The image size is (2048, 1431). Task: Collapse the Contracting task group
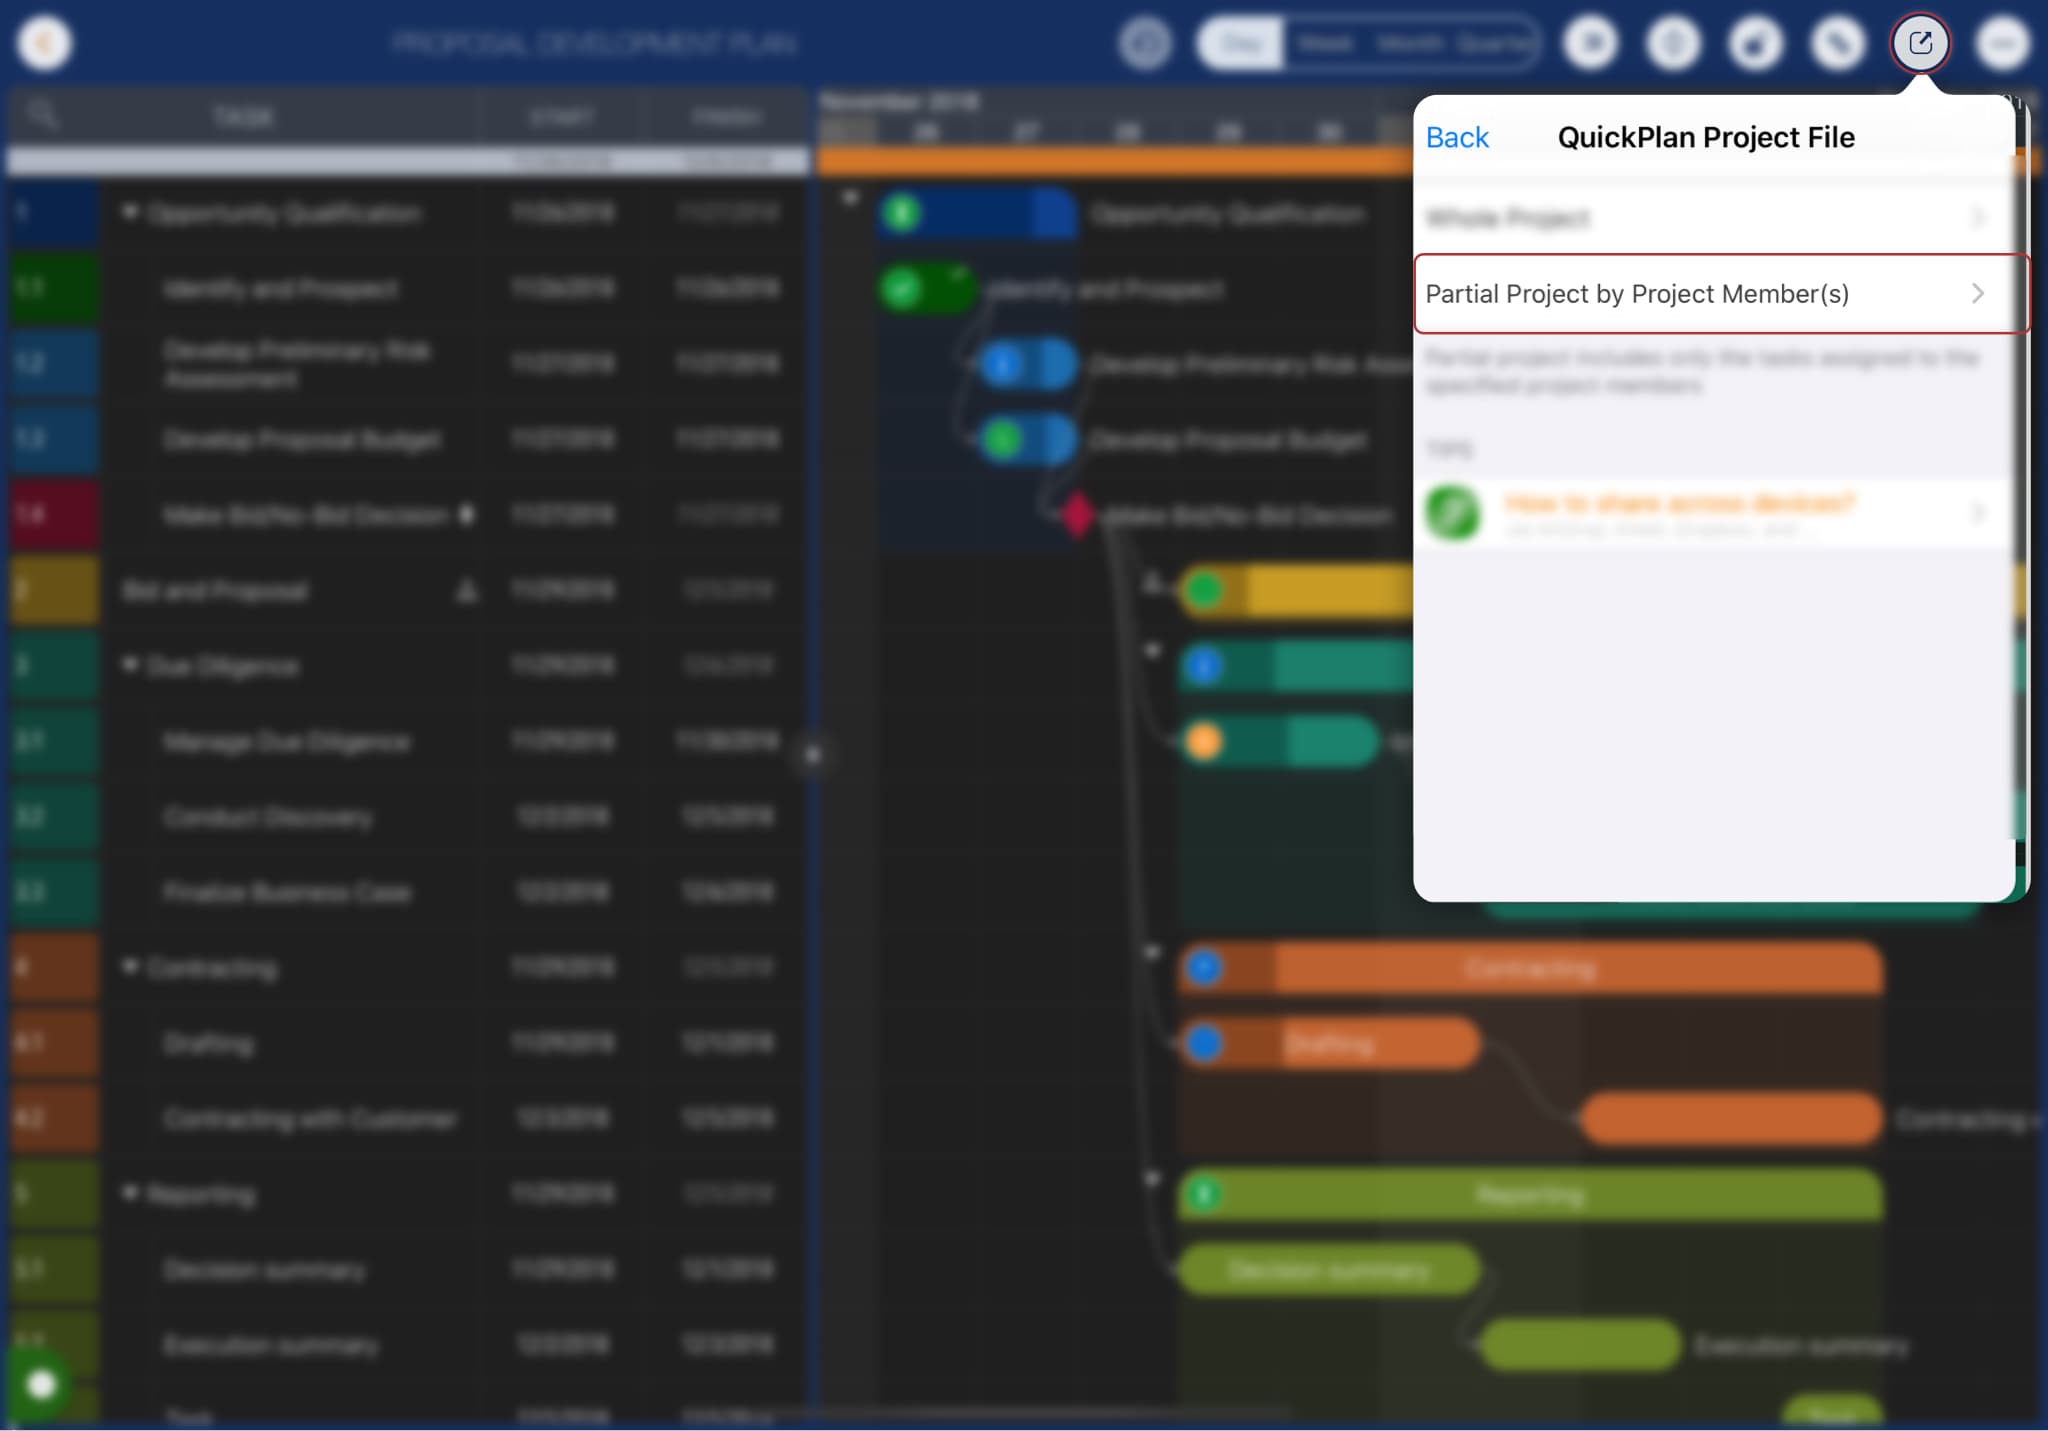[x=130, y=966]
